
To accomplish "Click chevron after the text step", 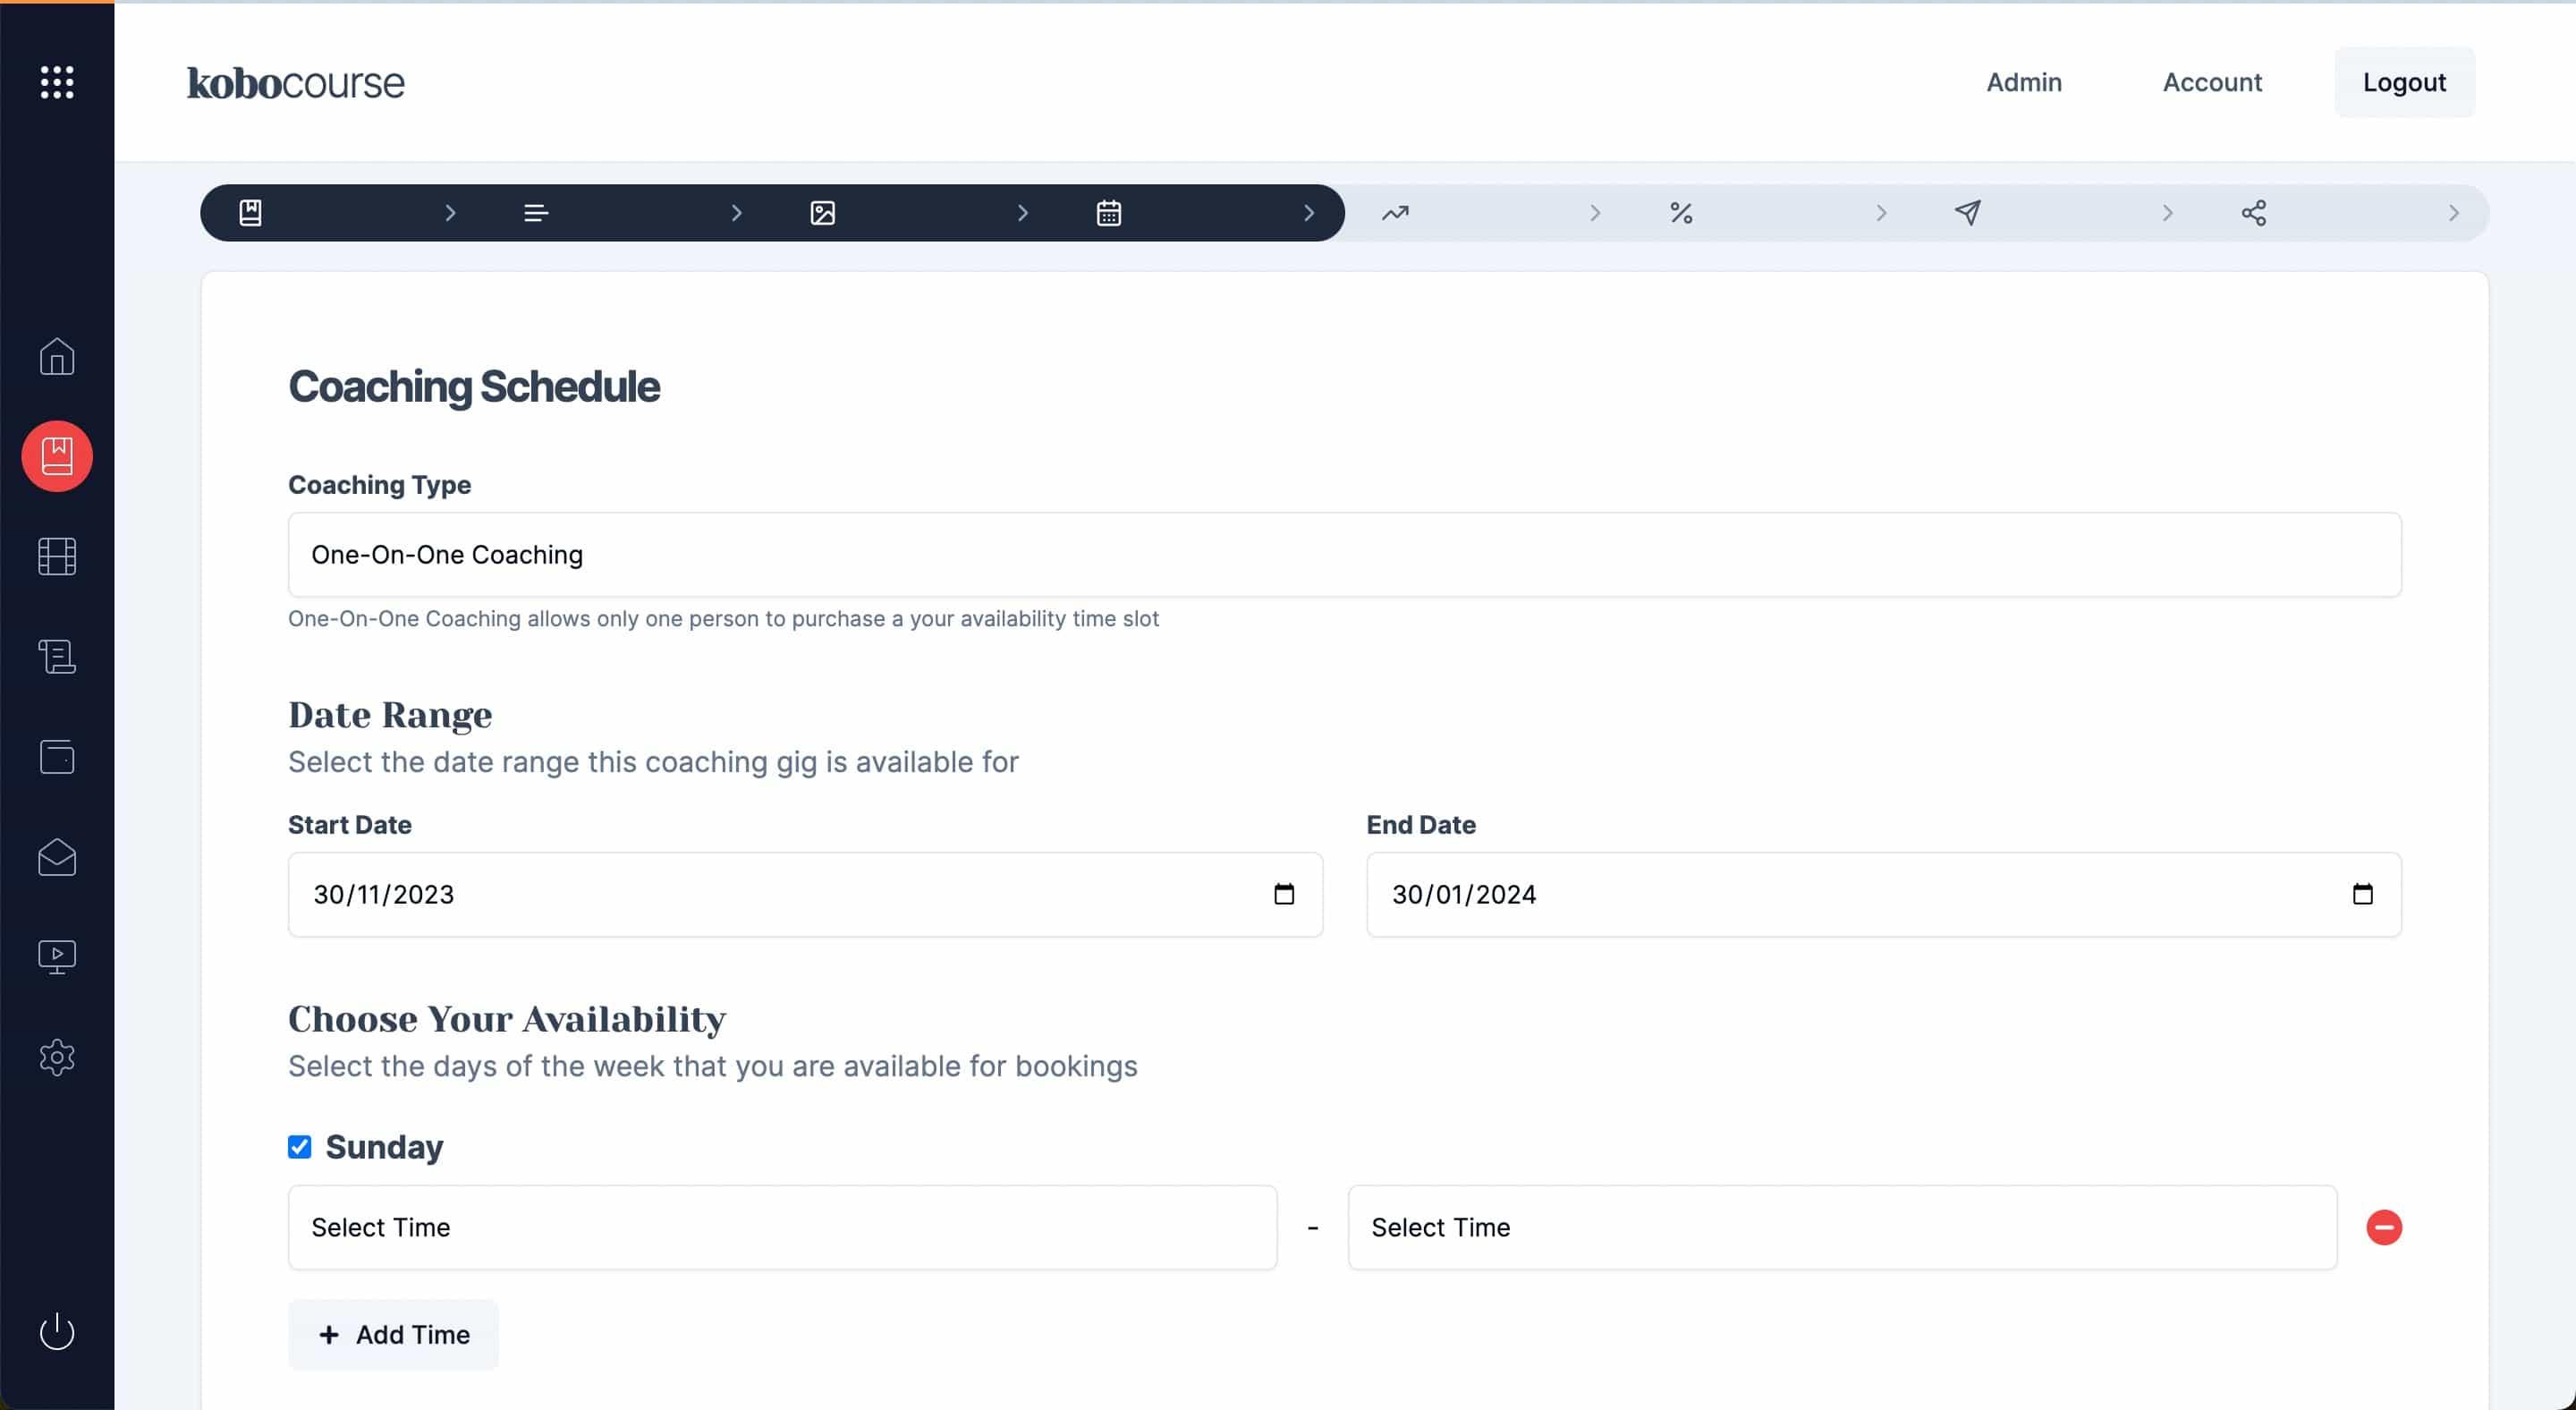I will point(736,213).
